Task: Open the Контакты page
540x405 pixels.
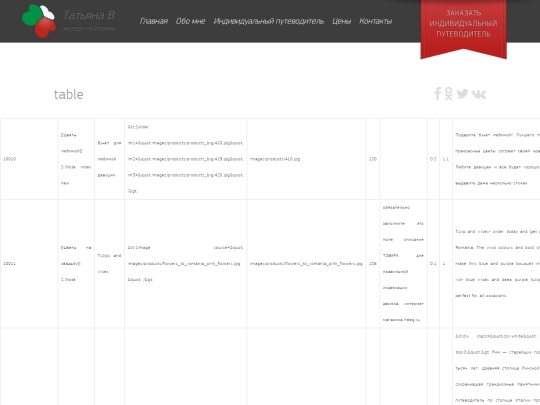Action: click(x=375, y=21)
